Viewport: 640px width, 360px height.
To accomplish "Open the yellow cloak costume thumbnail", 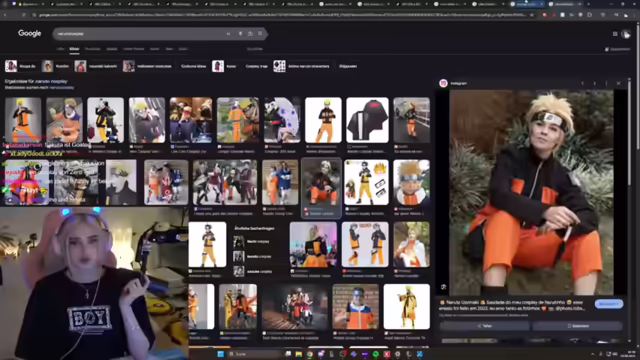I will [407, 307].
